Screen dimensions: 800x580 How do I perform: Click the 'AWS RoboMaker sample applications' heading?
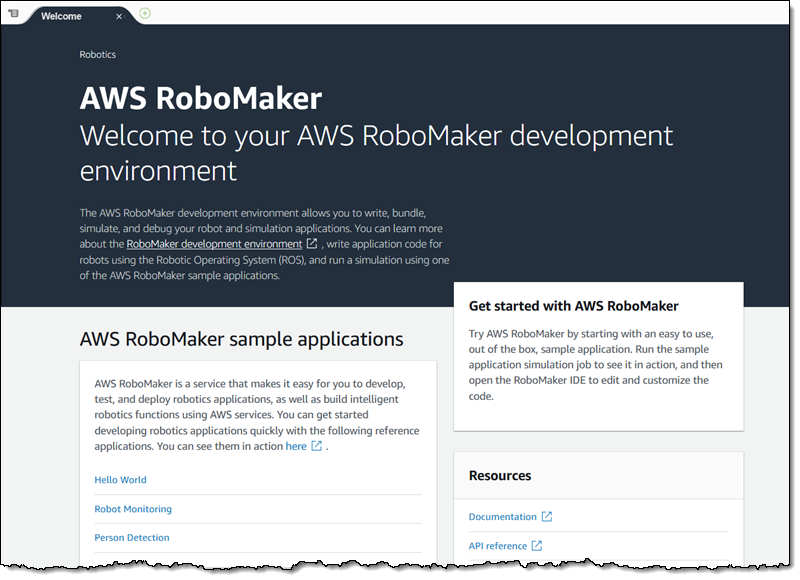click(241, 339)
